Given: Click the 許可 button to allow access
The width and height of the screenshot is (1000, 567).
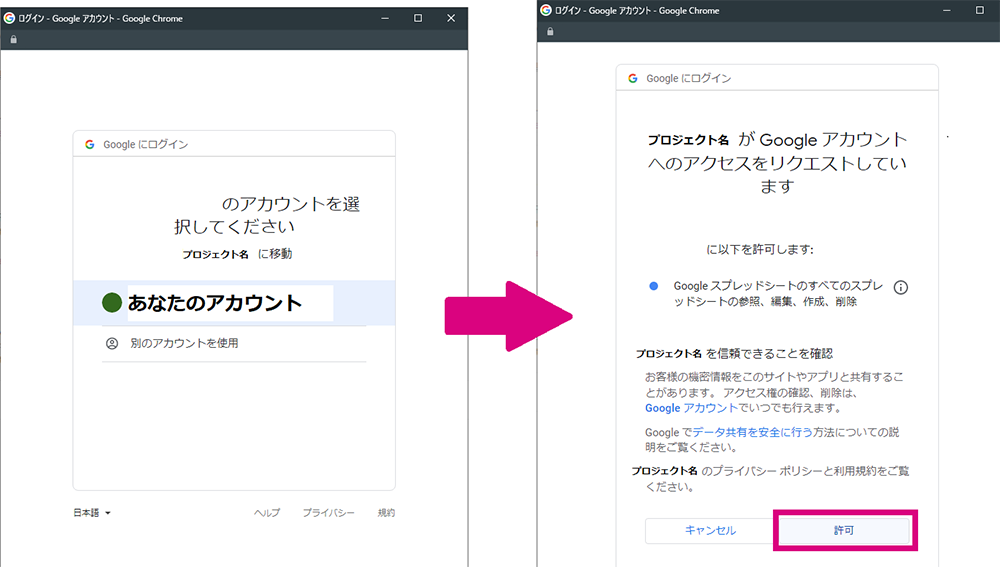Looking at the screenshot, I should click(844, 531).
